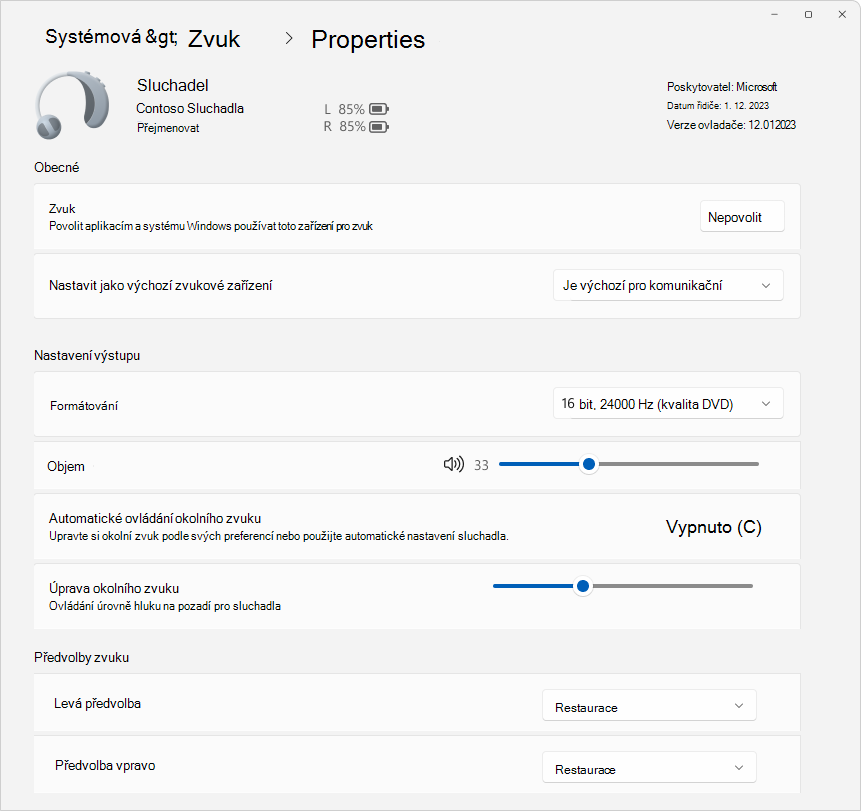Click the hearing aid device image
The height and width of the screenshot is (811, 861).
72,104
